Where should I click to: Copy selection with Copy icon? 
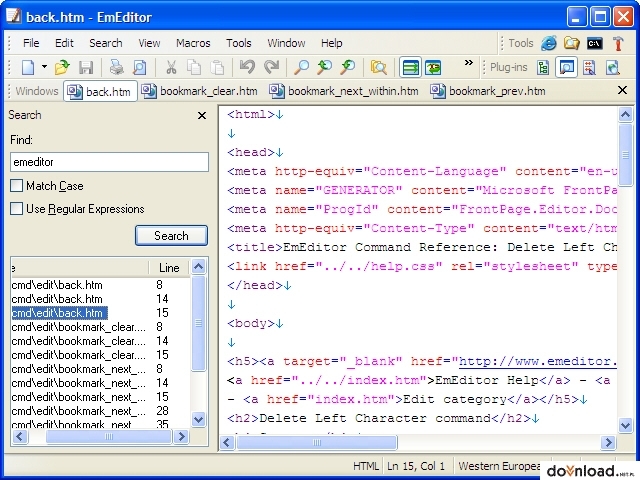(x=194, y=67)
